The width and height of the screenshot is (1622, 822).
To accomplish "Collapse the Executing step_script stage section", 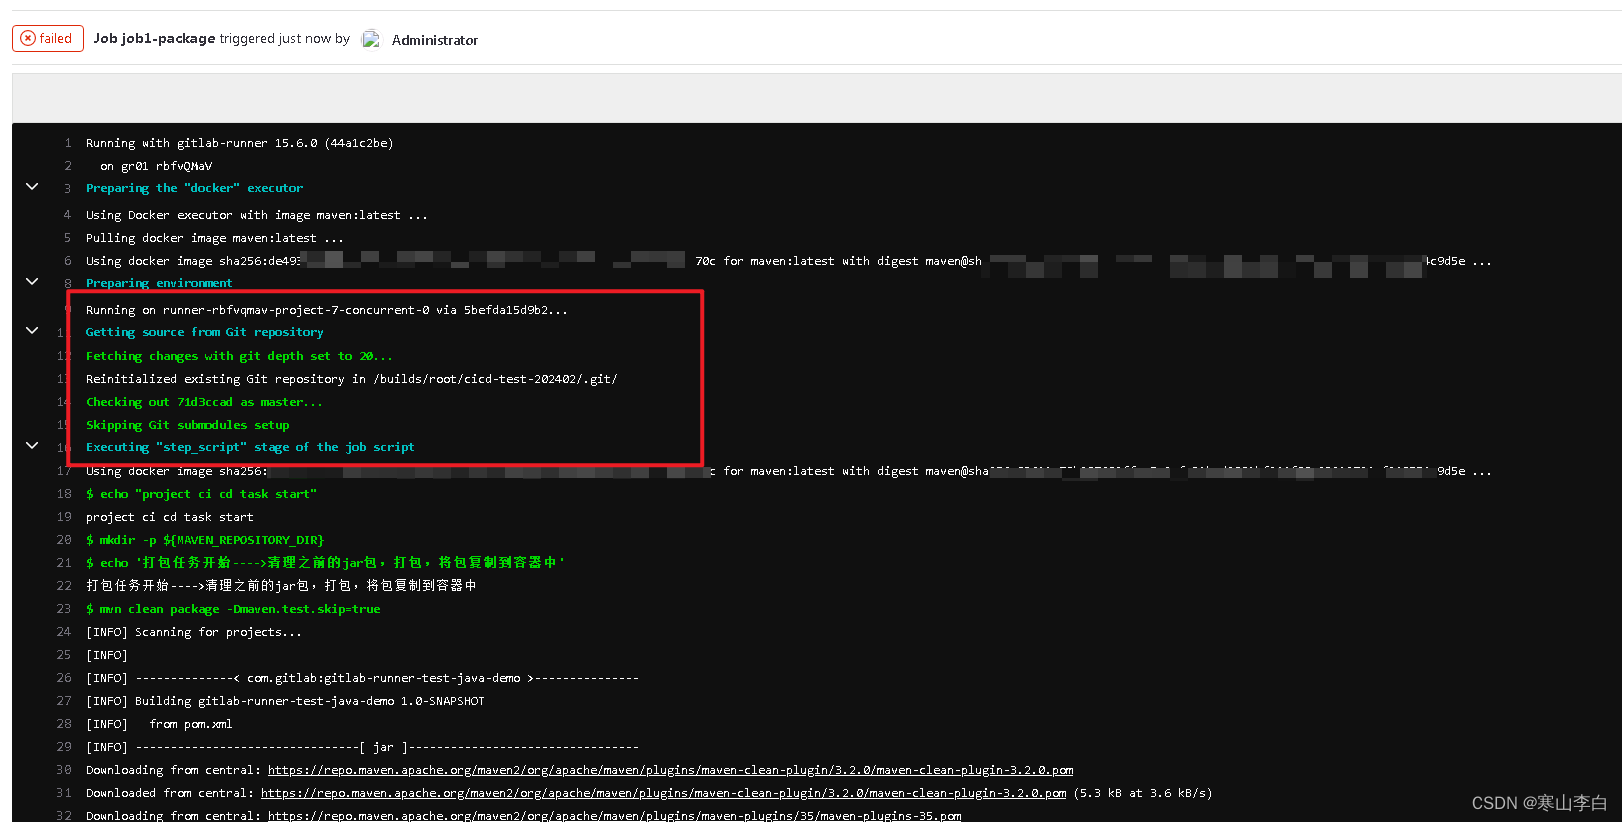I will [x=32, y=446].
